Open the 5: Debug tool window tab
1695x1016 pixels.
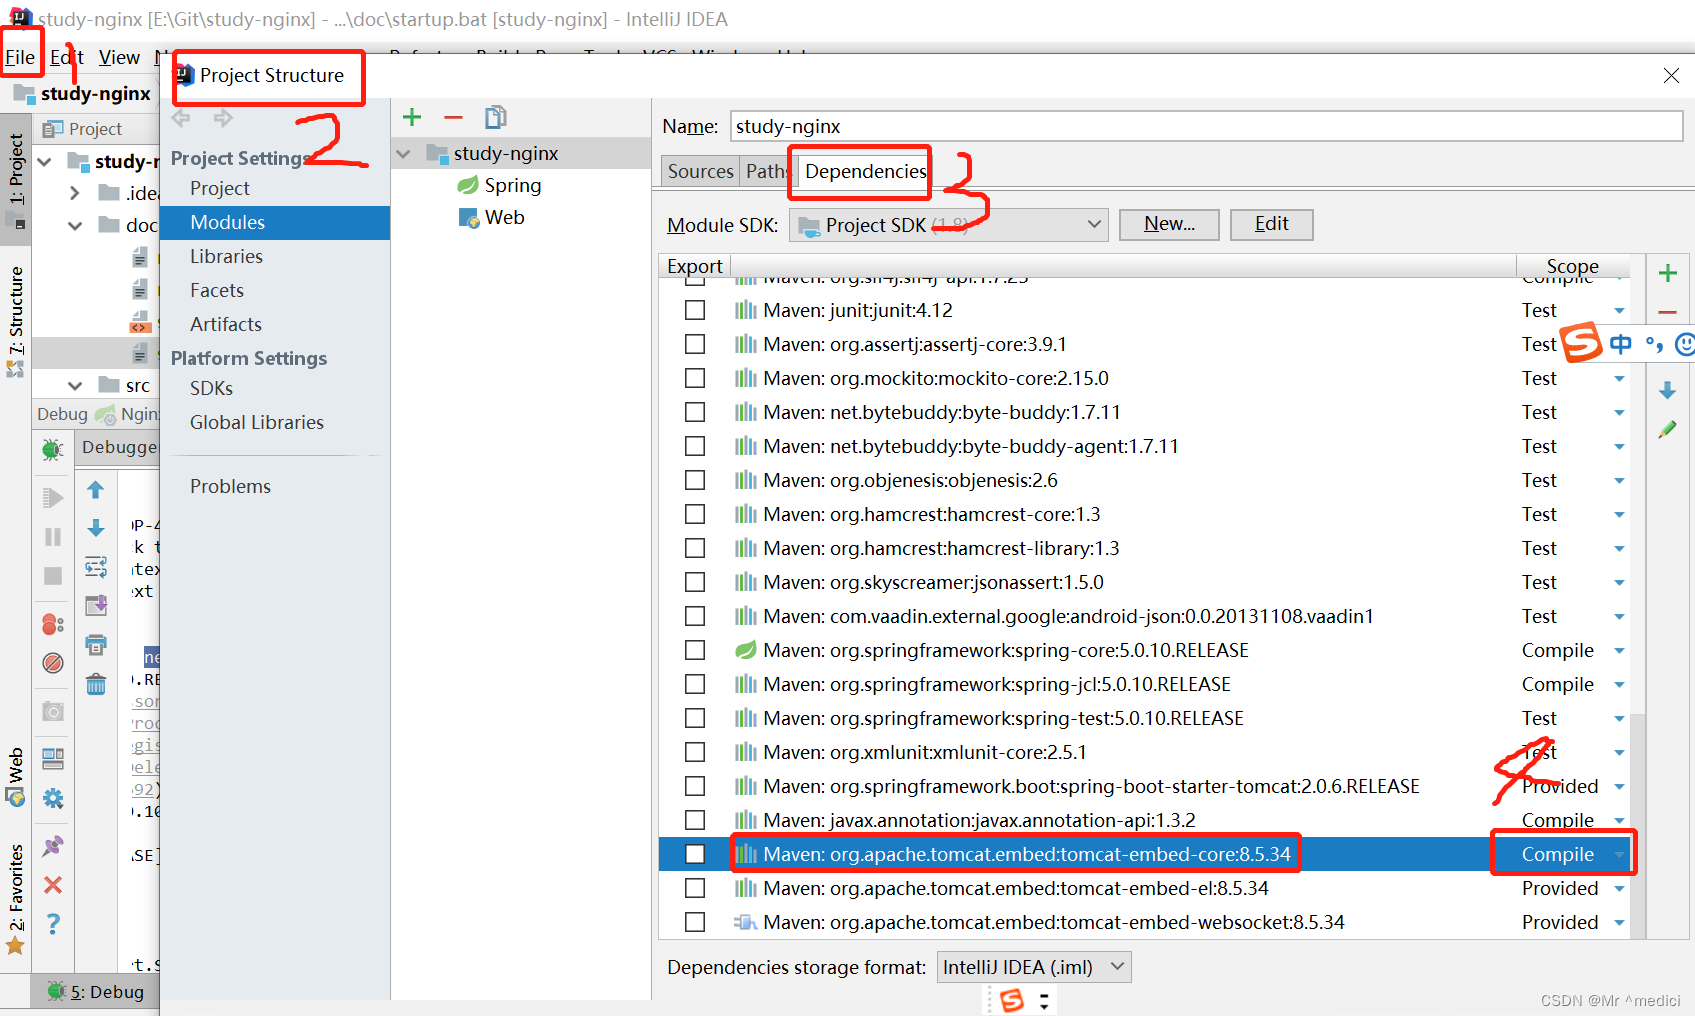pos(97,991)
